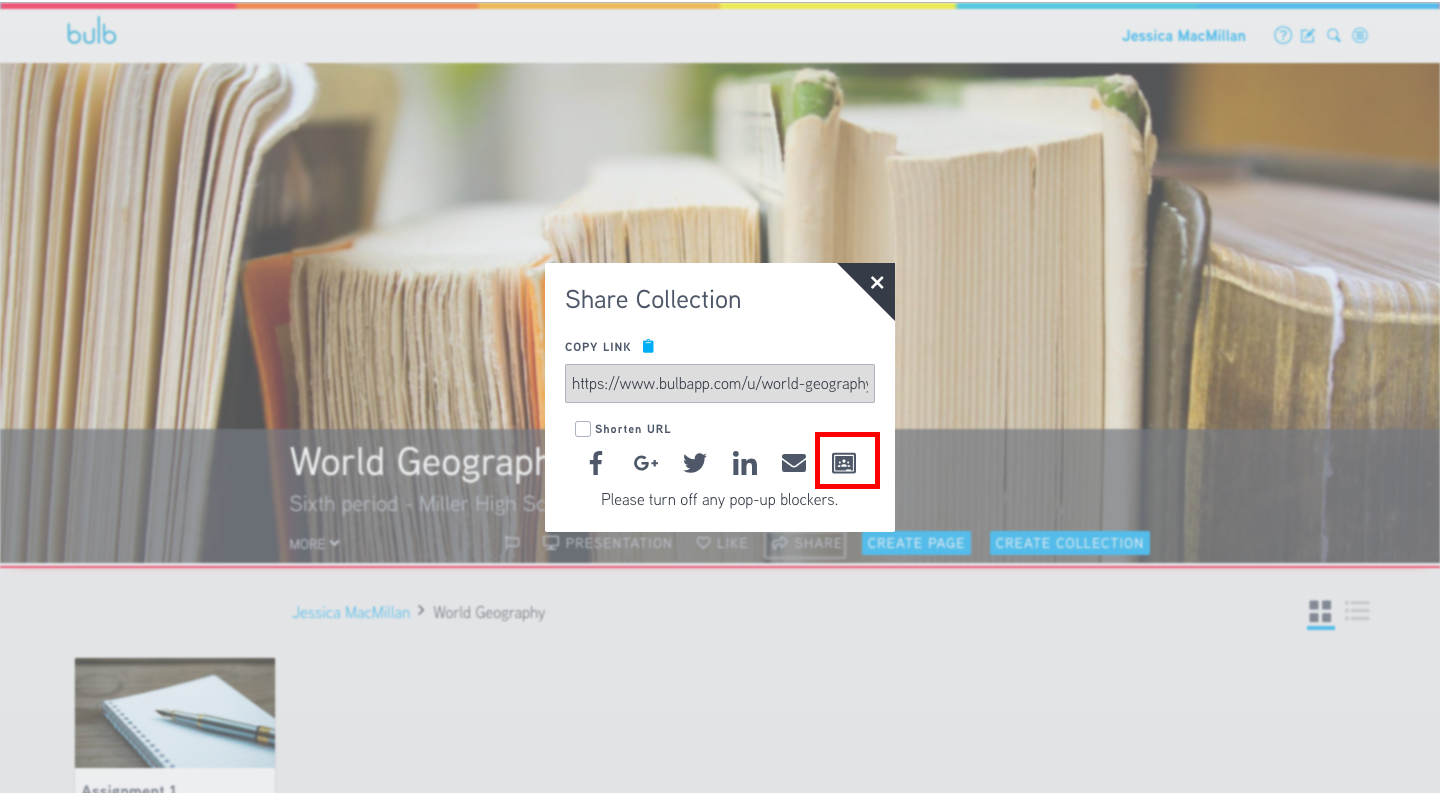Go to bulb home logo
Screen dimensions: 1440x793
(92, 33)
